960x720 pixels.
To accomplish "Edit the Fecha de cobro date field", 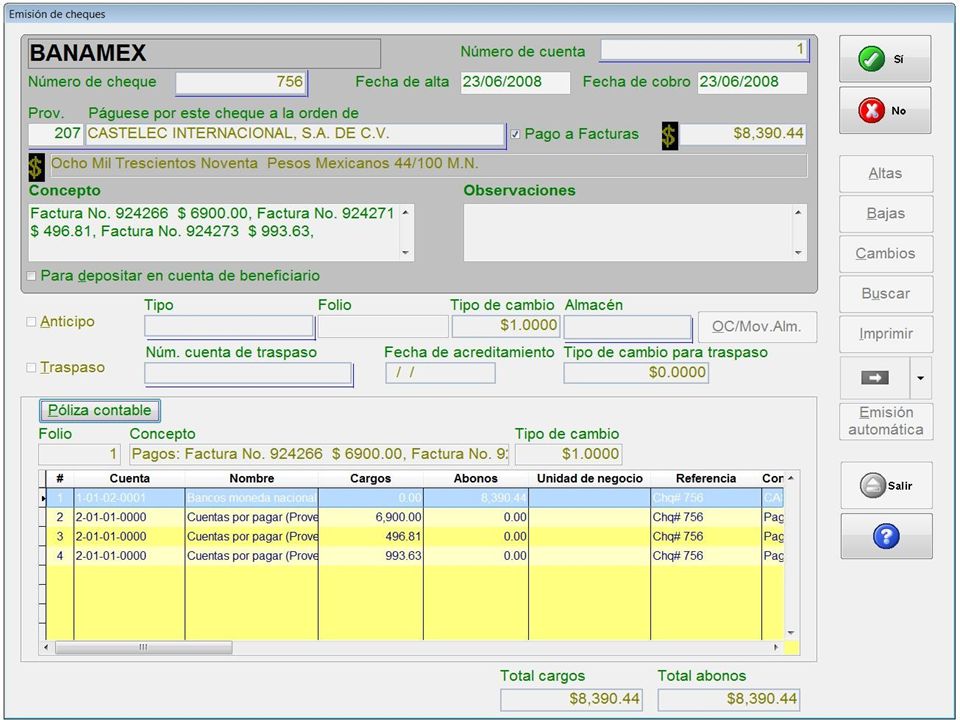I will coord(752,82).
